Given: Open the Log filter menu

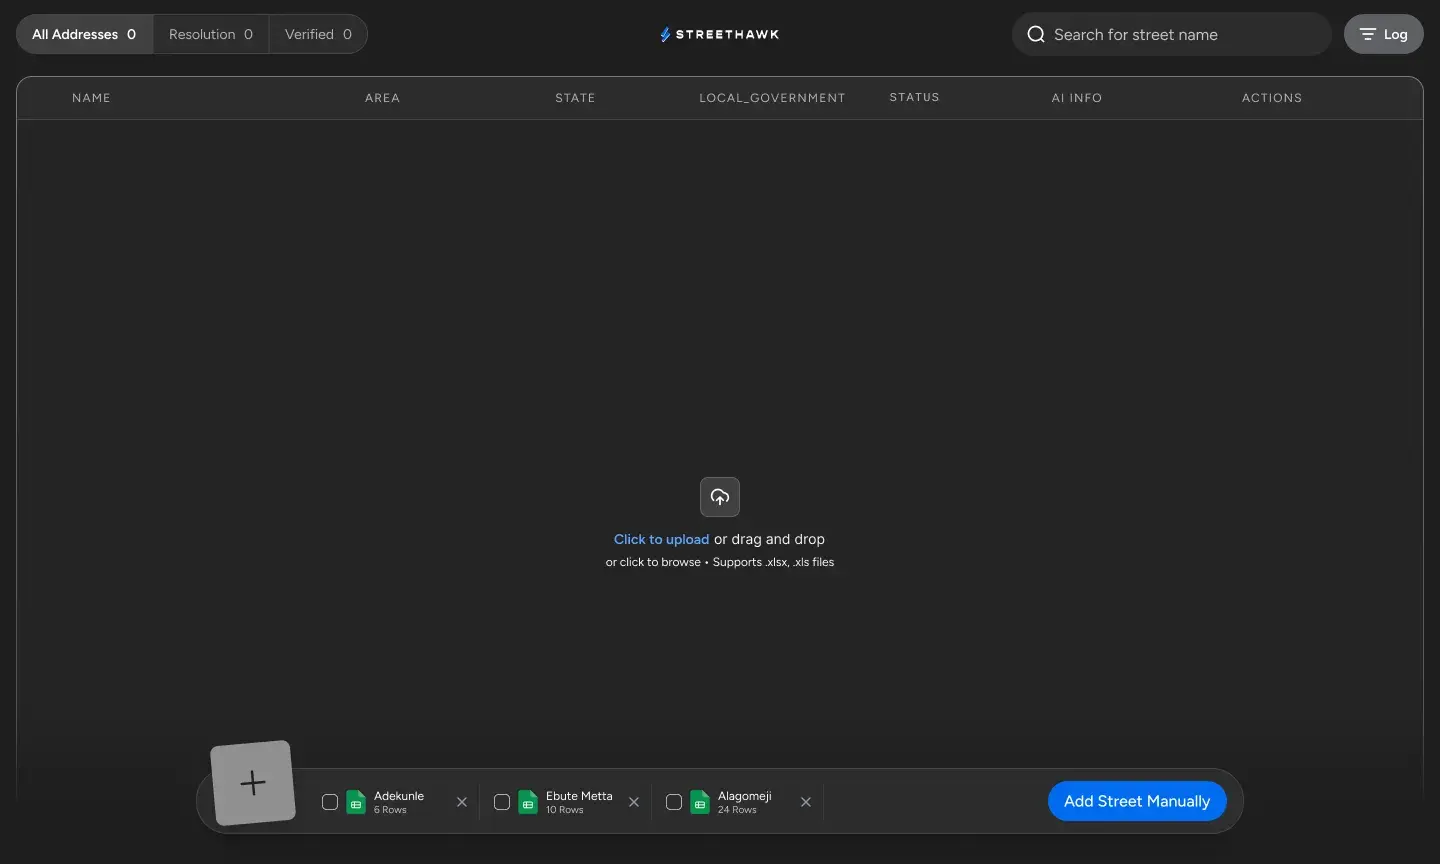Looking at the screenshot, I should point(1383,35).
